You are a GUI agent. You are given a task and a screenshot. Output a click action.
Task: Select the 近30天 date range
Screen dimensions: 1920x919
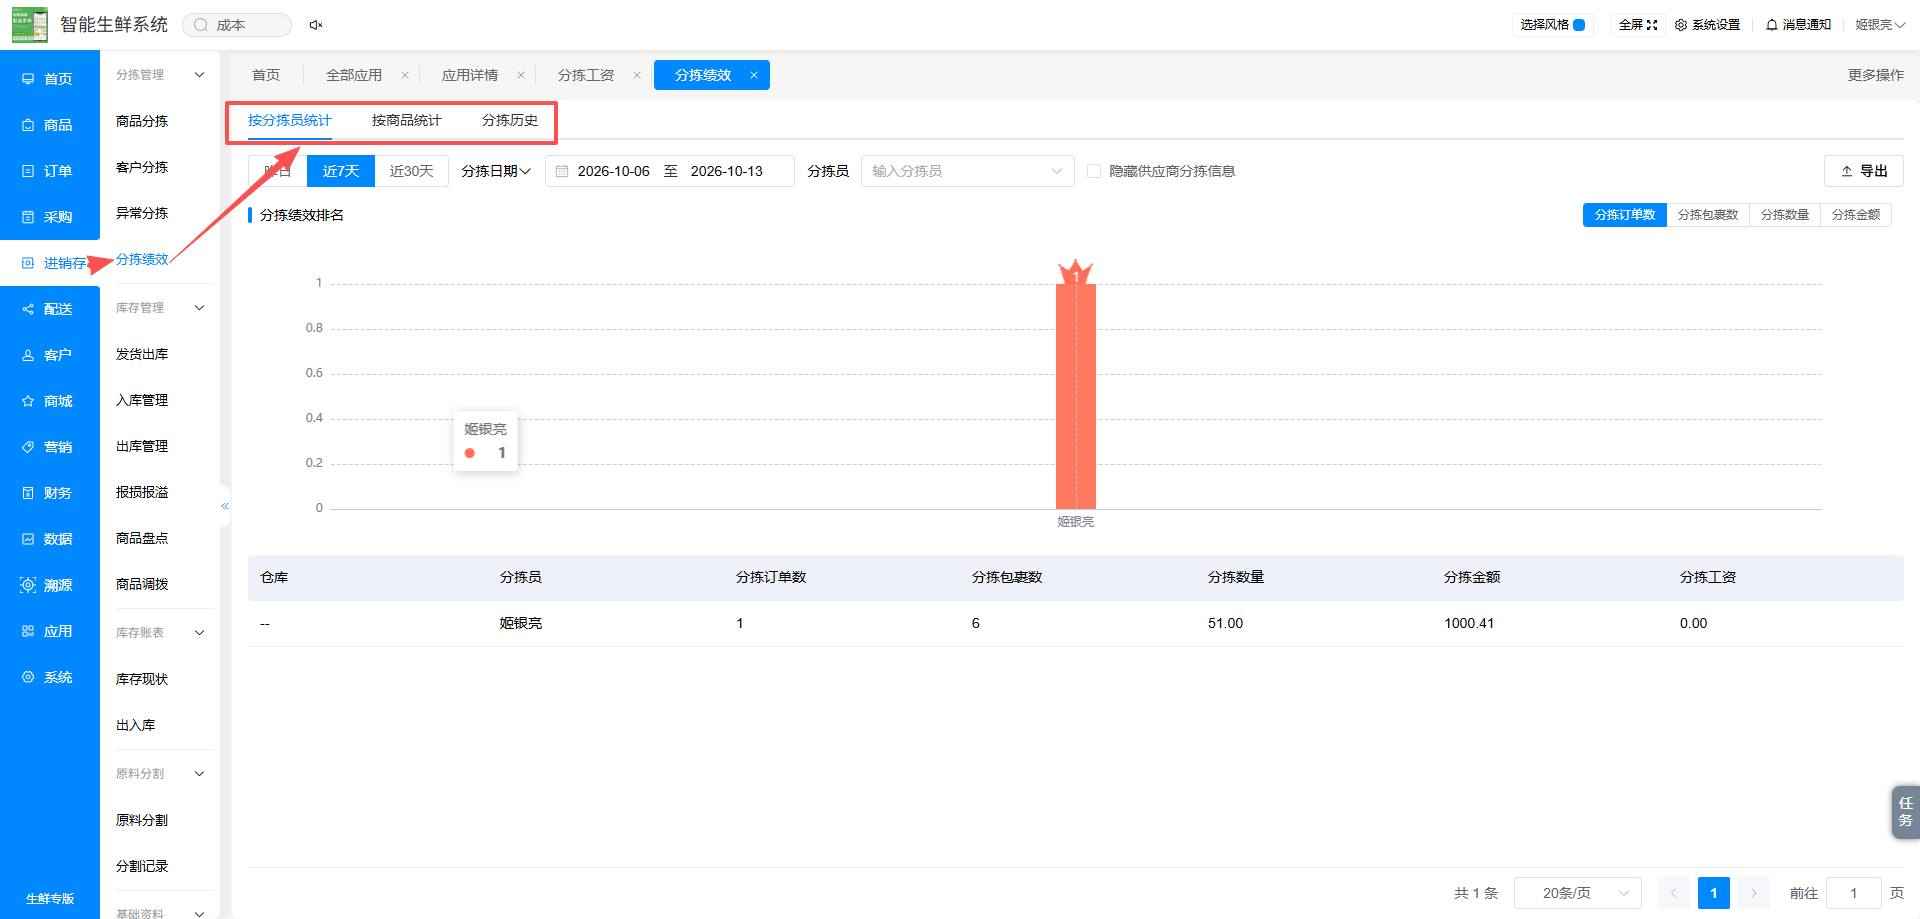coord(411,171)
